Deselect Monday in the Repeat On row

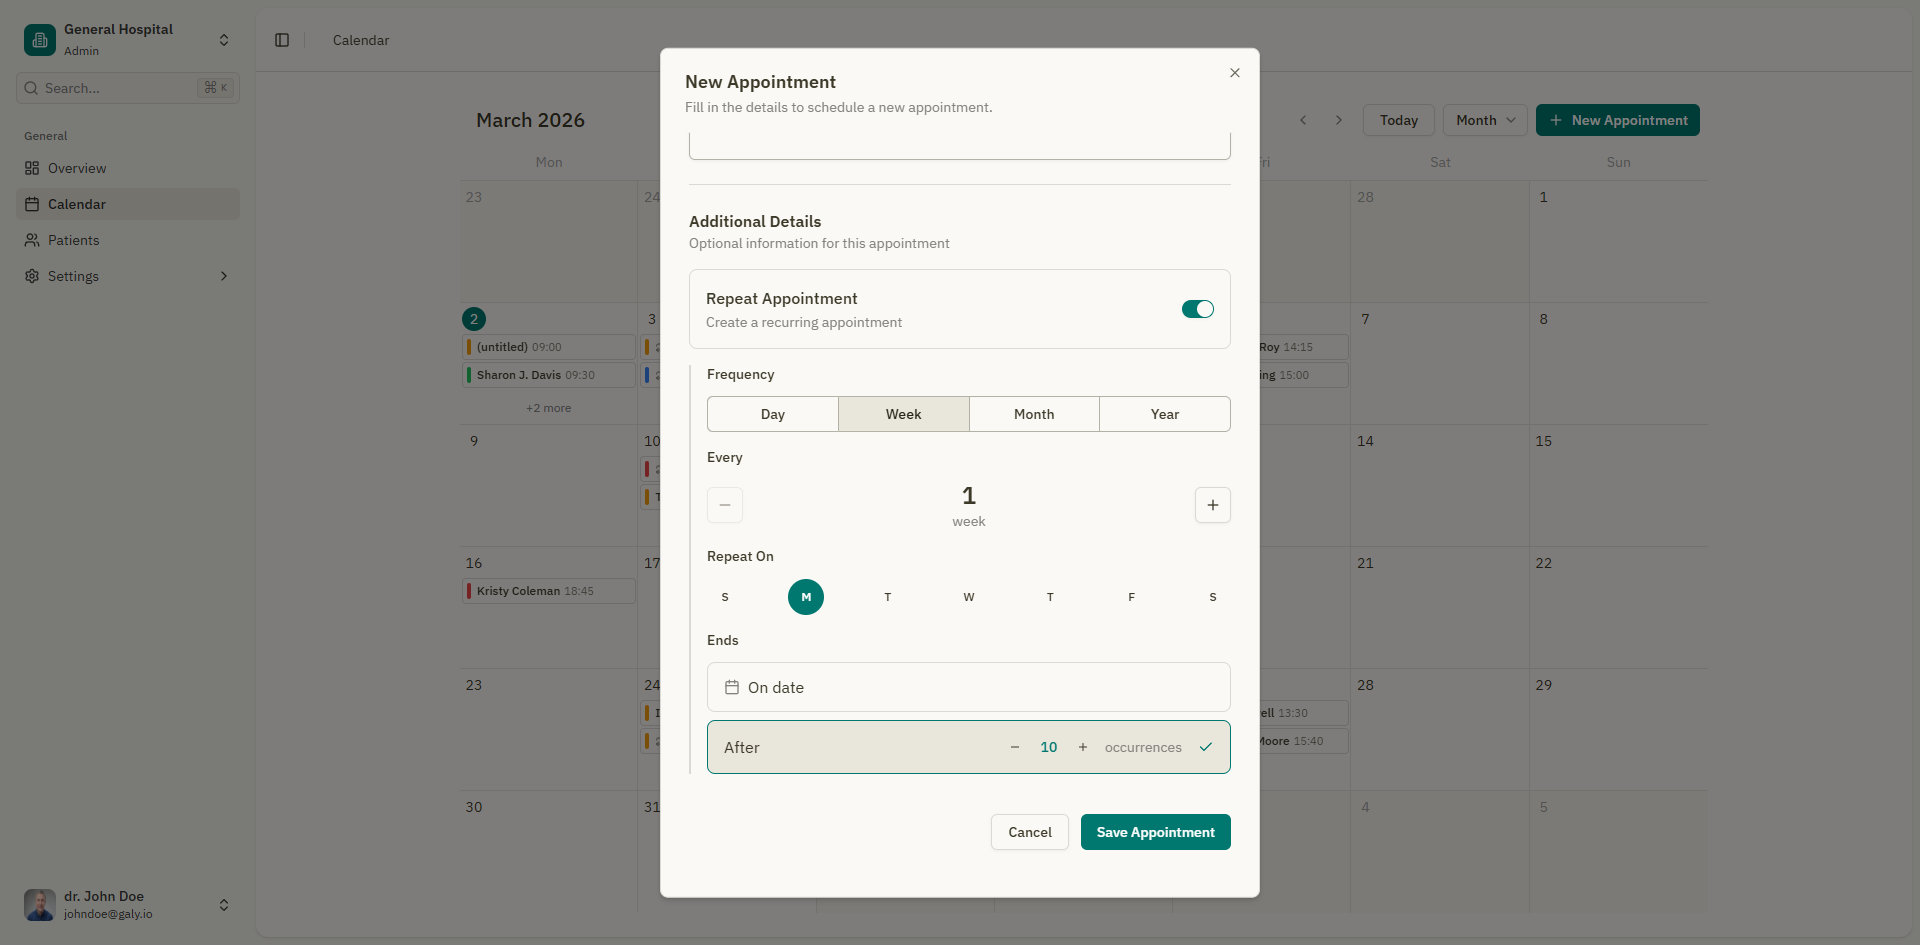[x=806, y=597]
